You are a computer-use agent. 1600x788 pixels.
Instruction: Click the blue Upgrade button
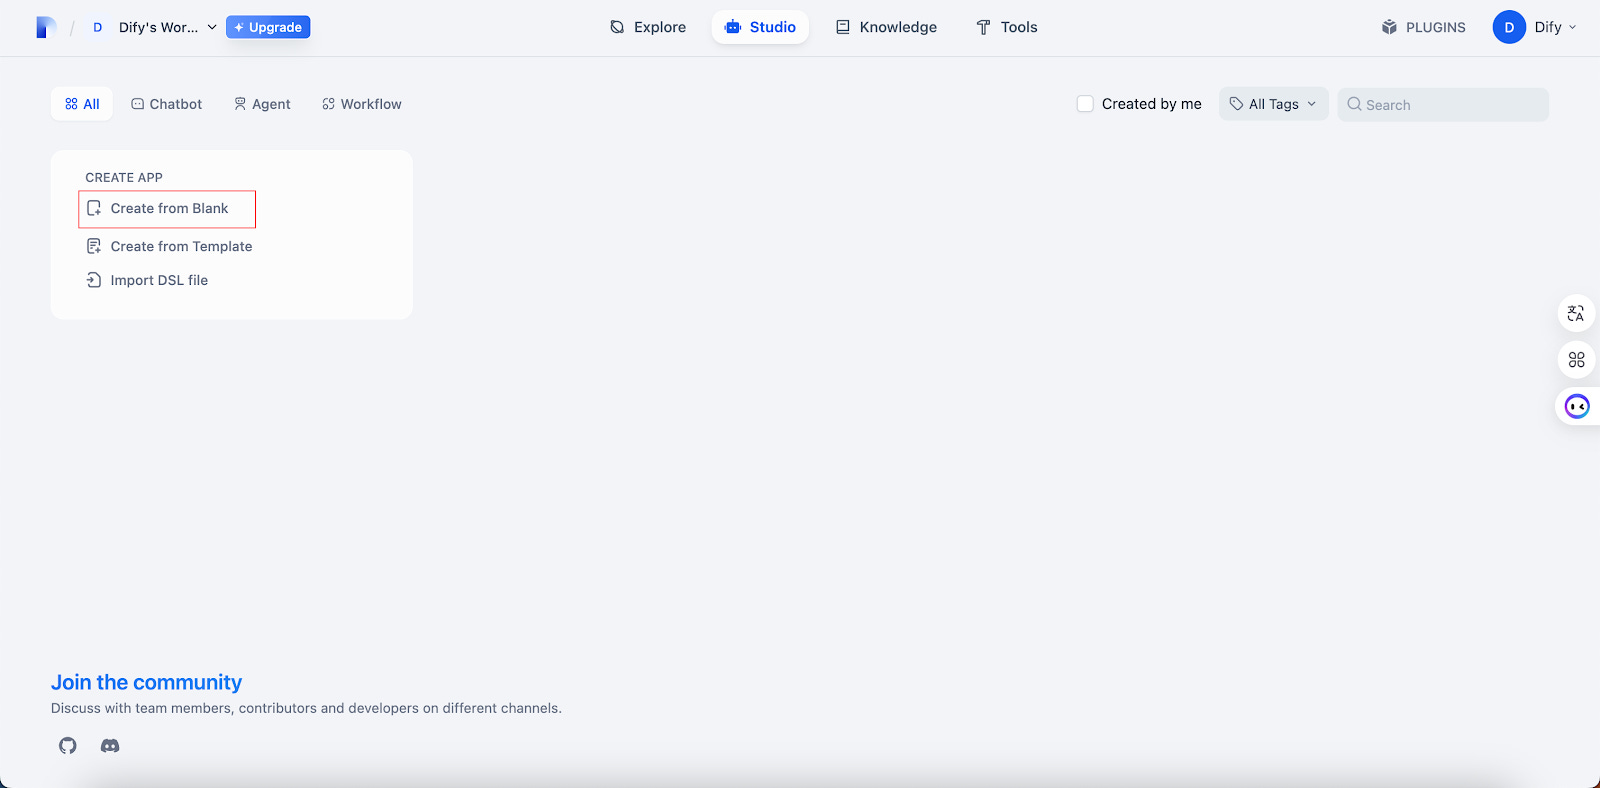click(268, 27)
